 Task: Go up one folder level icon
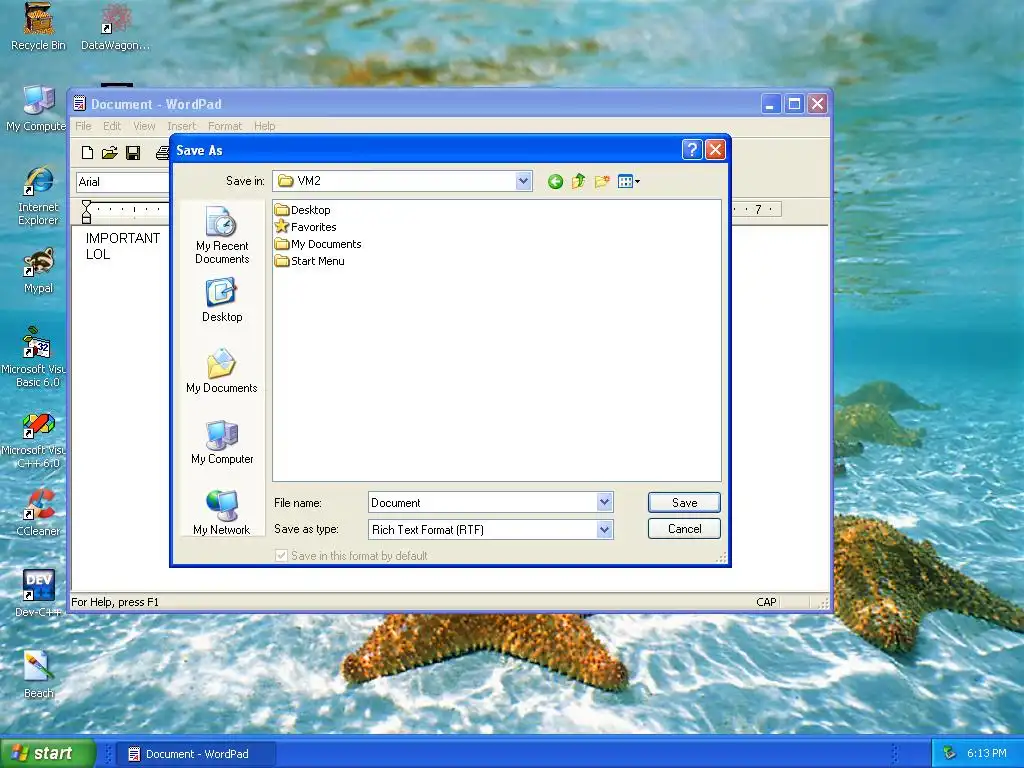click(579, 182)
